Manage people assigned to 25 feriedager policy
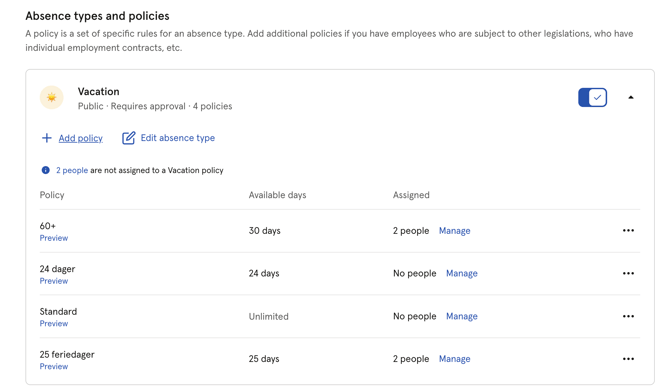The width and height of the screenshot is (670, 391). point(455,359)
